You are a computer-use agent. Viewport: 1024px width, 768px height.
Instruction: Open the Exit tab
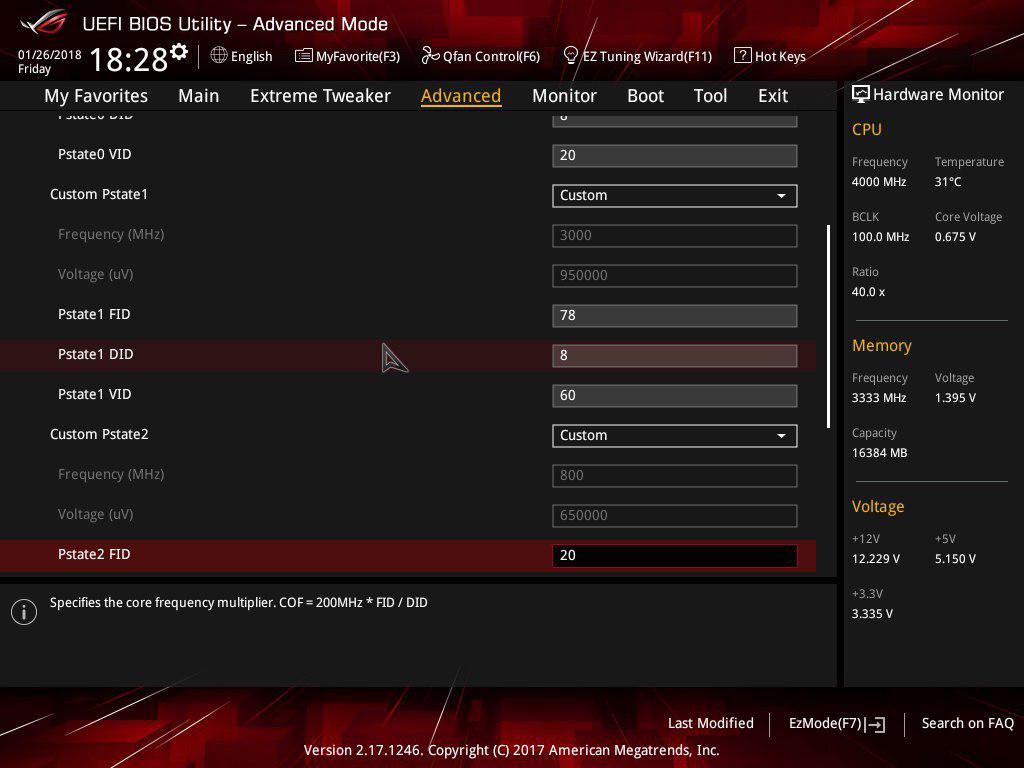tap(773, 96)
